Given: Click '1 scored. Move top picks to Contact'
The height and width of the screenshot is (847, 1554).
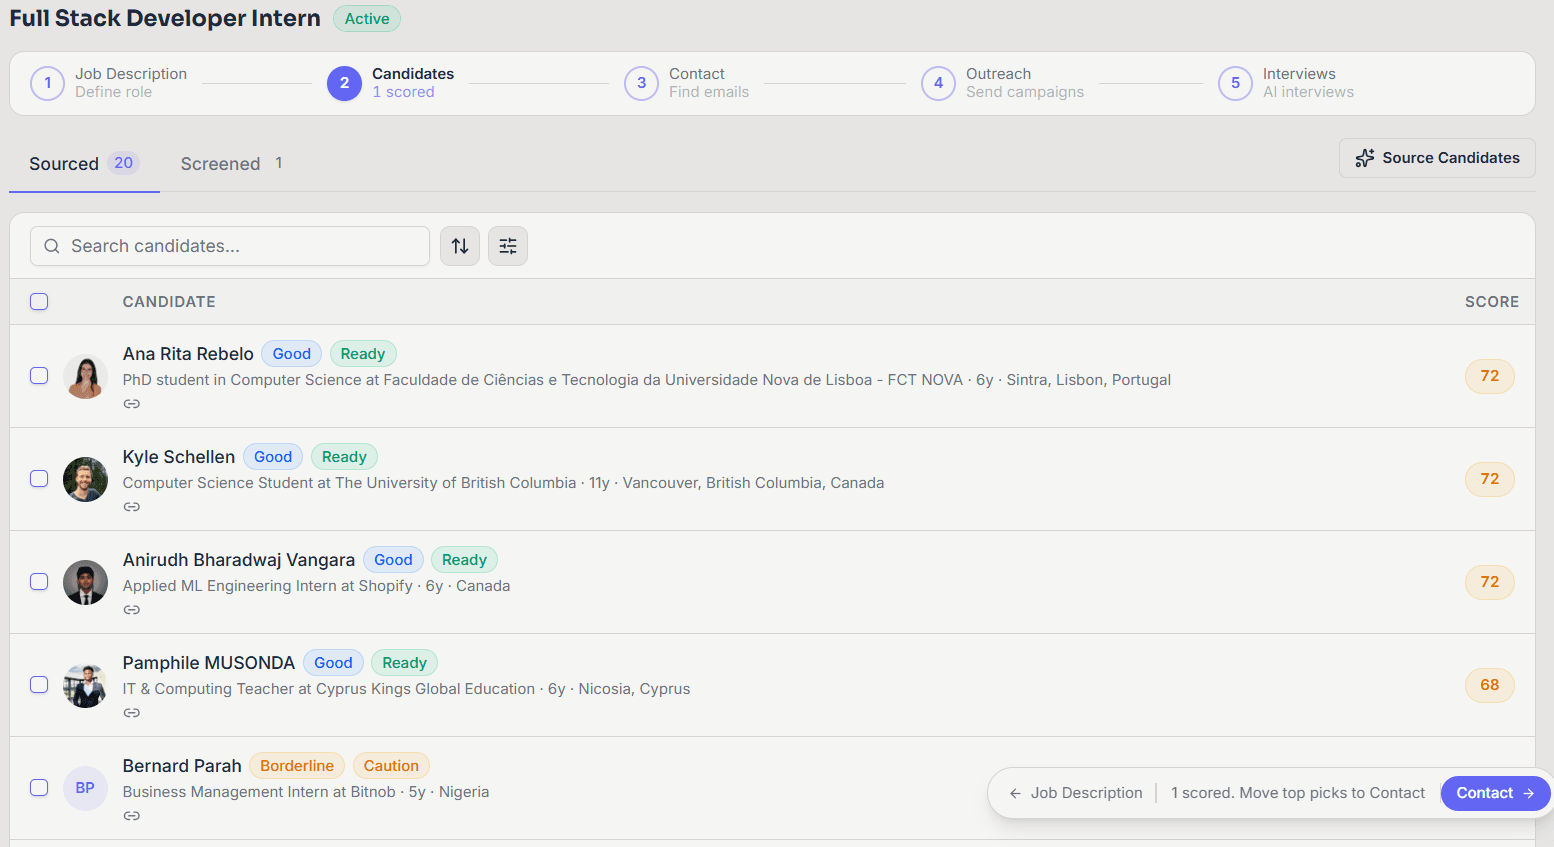Looking at the screenshot, I should point(1298,793).
